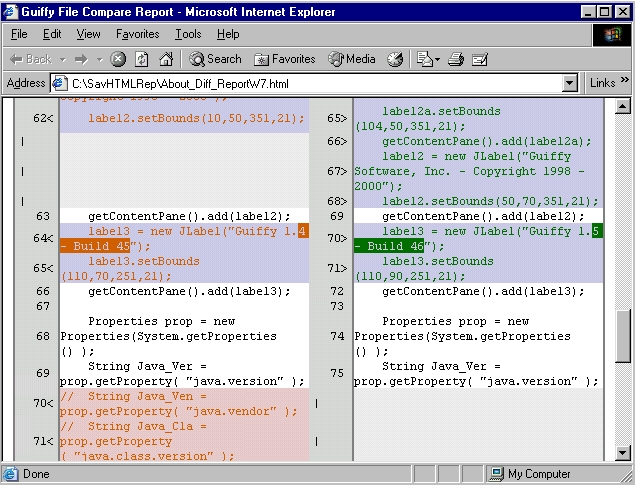The width and height of the screenshot is (635, 485).
Task: Click line number 62< on left
Action: click(43, 118)
